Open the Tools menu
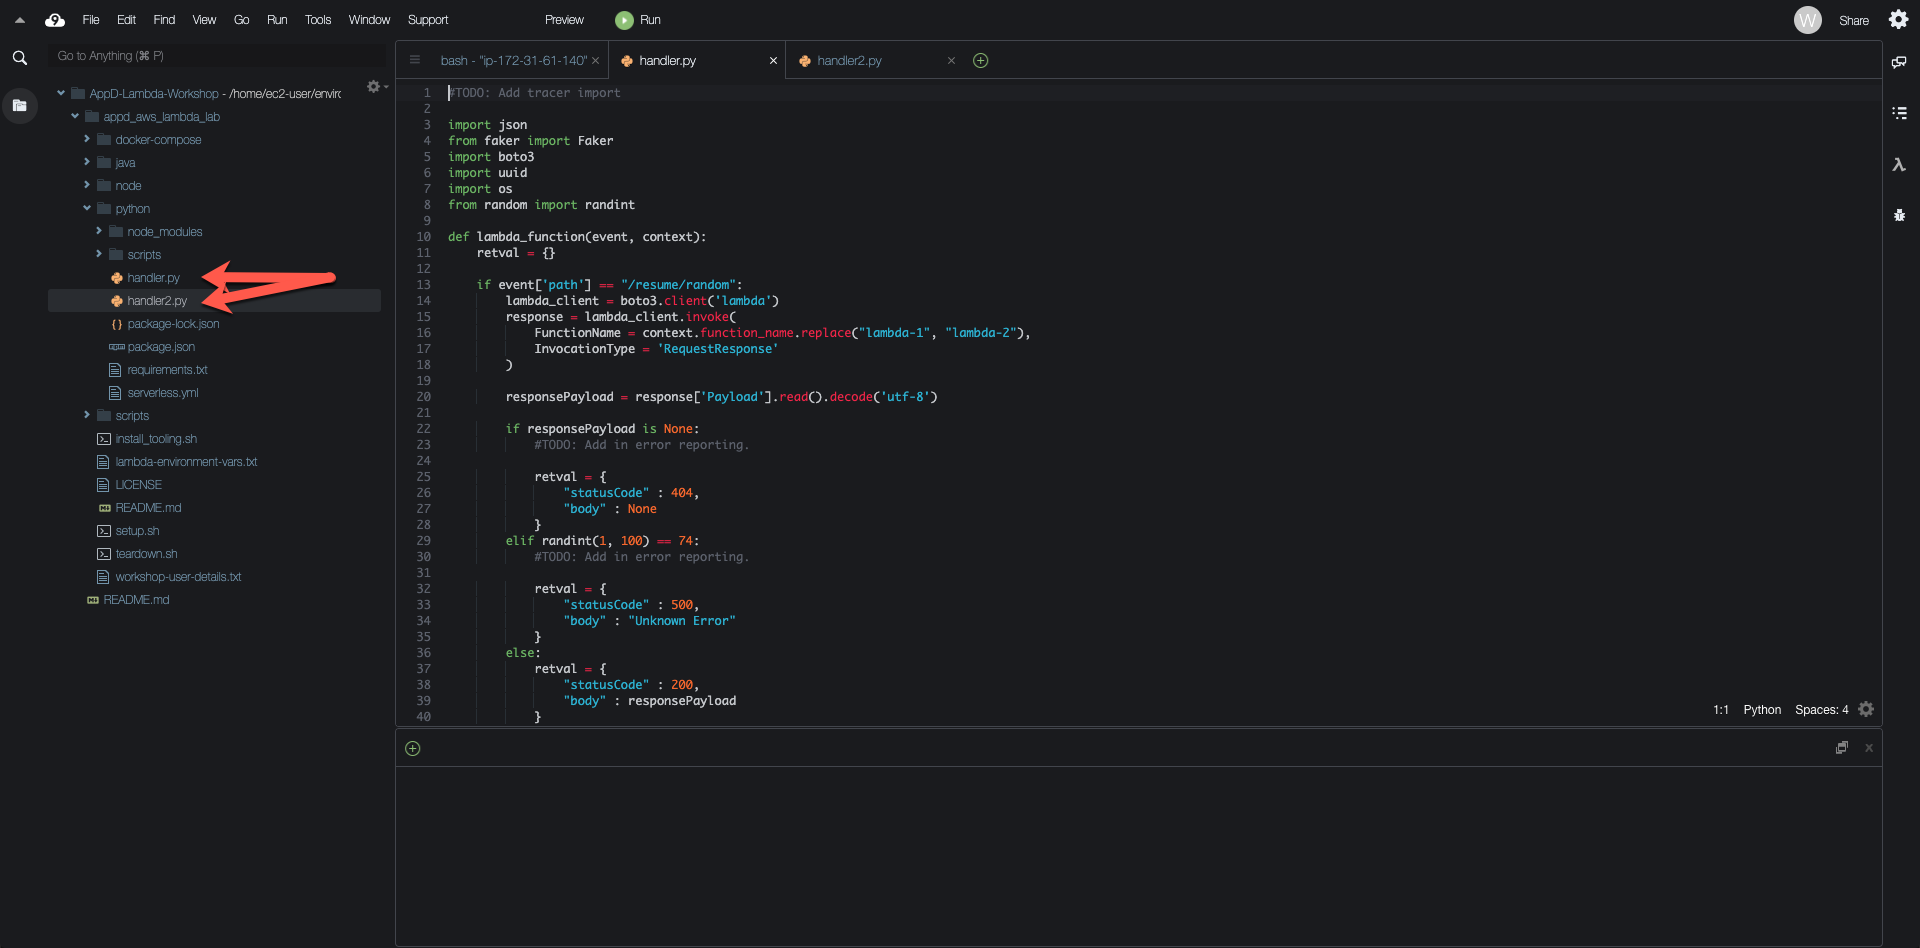Image resolution: width=1920 pixels, height=948 pixels. 317,20
